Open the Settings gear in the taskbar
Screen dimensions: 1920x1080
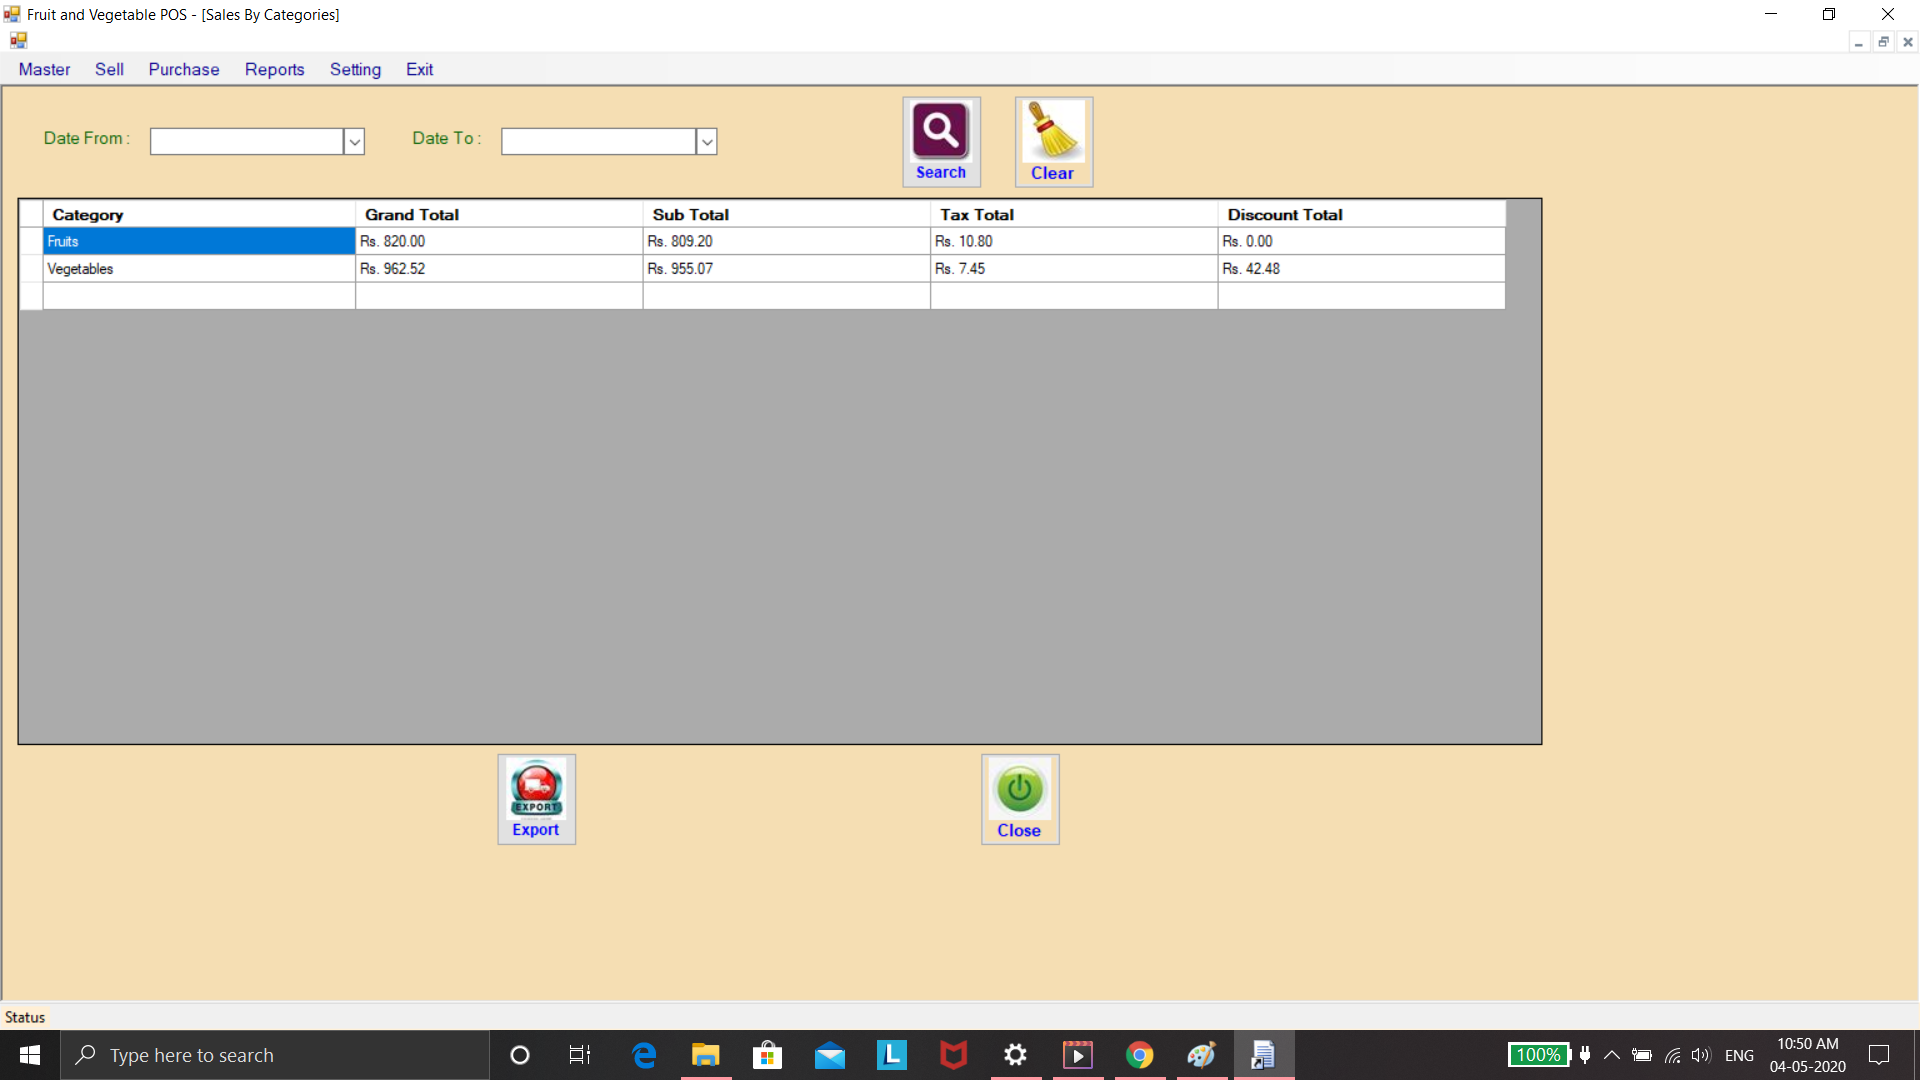(1015, 1055)
